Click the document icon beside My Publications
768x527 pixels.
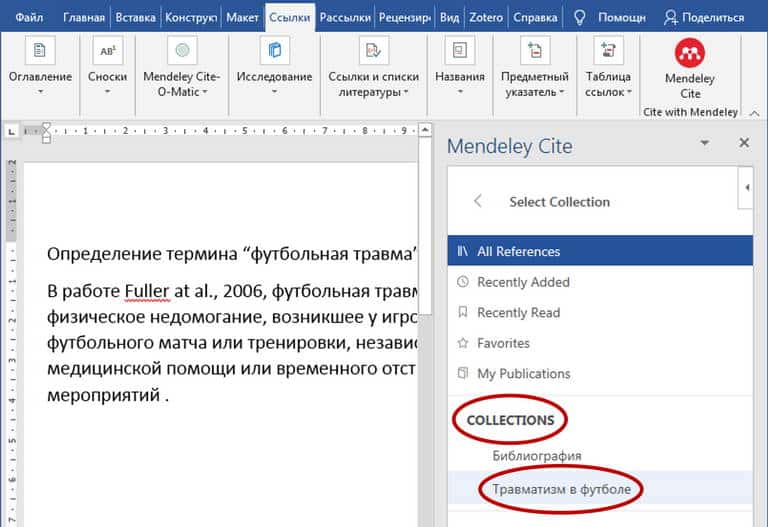point(463,373)
